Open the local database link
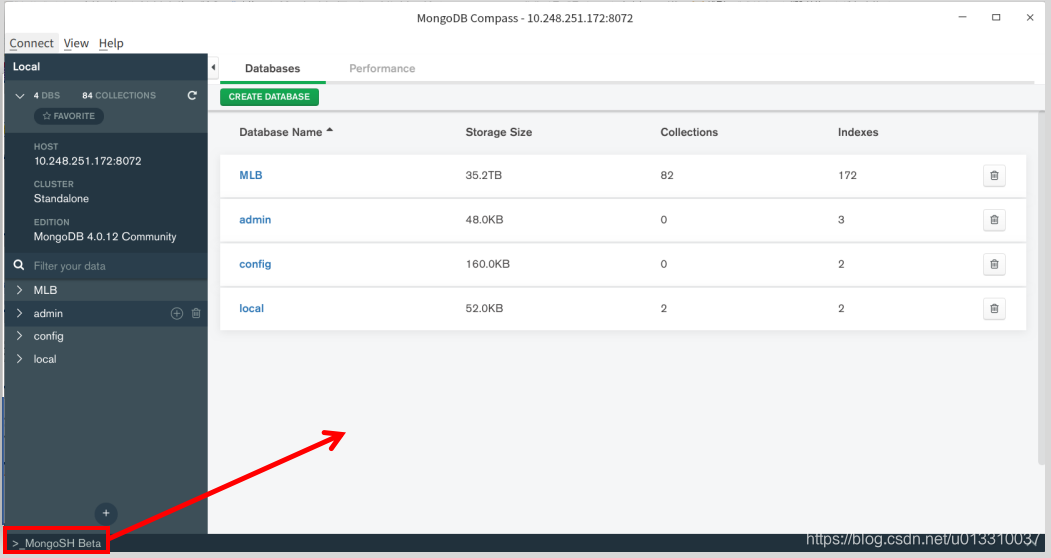The height and width of the screenshot is (558, 1051). coord(251,309)
